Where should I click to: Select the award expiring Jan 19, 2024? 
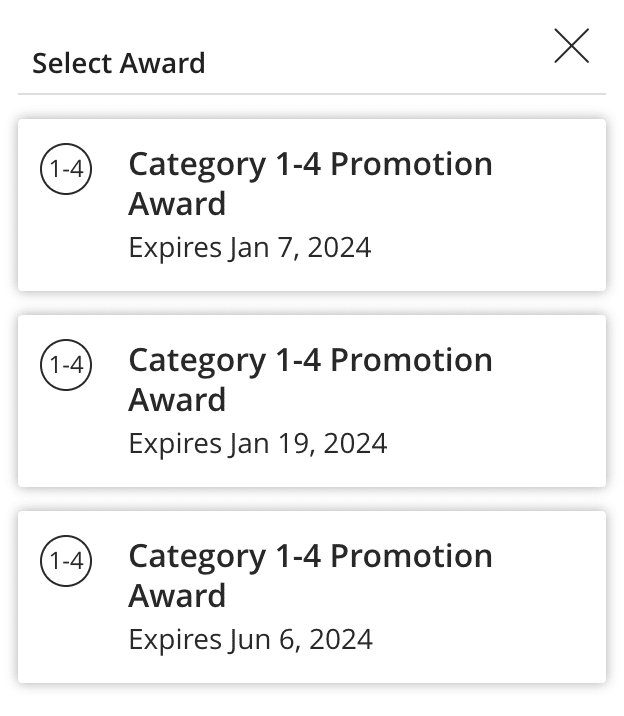[x=312, y=401]
